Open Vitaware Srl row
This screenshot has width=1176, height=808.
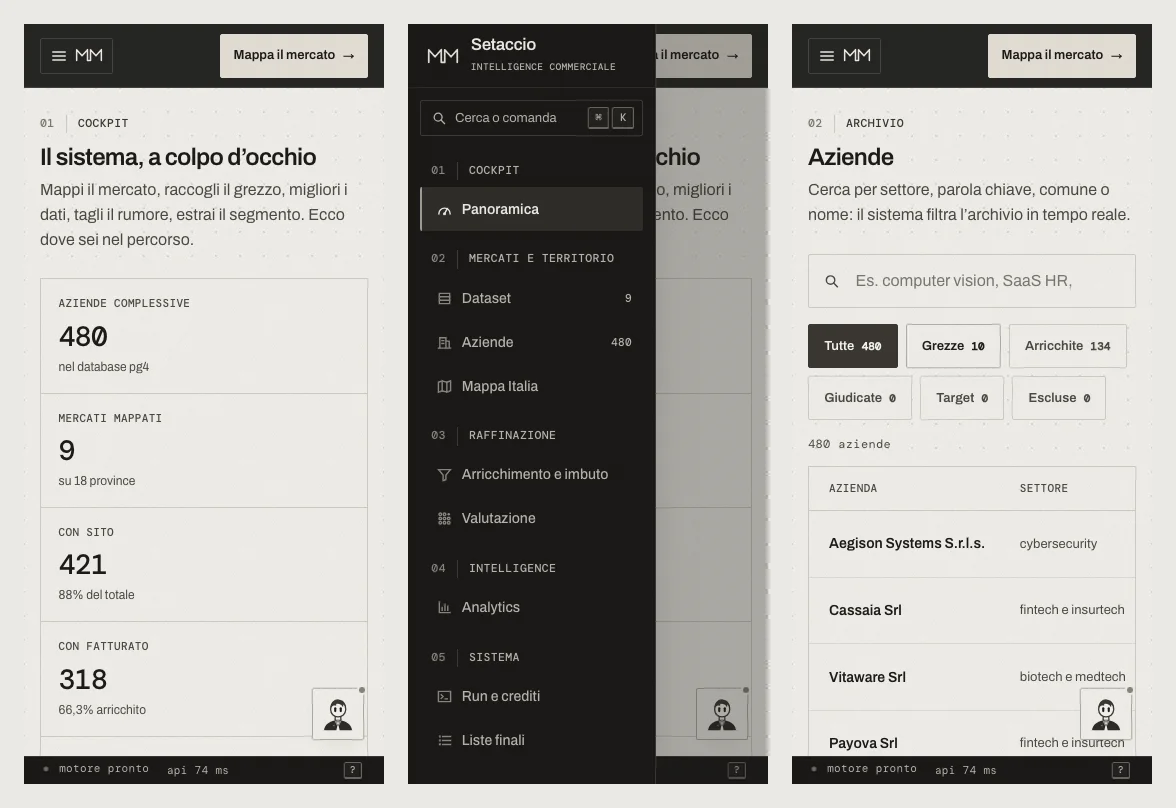pos(972,677)
